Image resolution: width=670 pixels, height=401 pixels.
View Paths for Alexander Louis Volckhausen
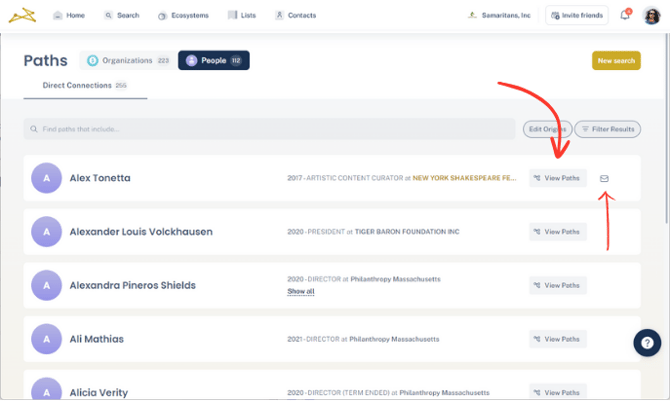coord(557,232)
